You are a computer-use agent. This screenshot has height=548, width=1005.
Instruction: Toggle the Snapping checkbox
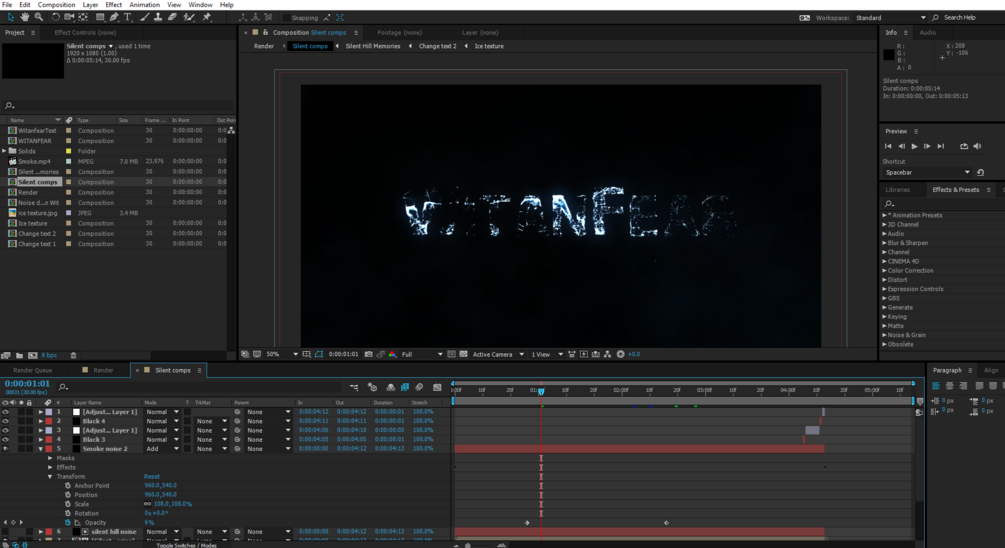pyautogui.click(x=286, y=18)
